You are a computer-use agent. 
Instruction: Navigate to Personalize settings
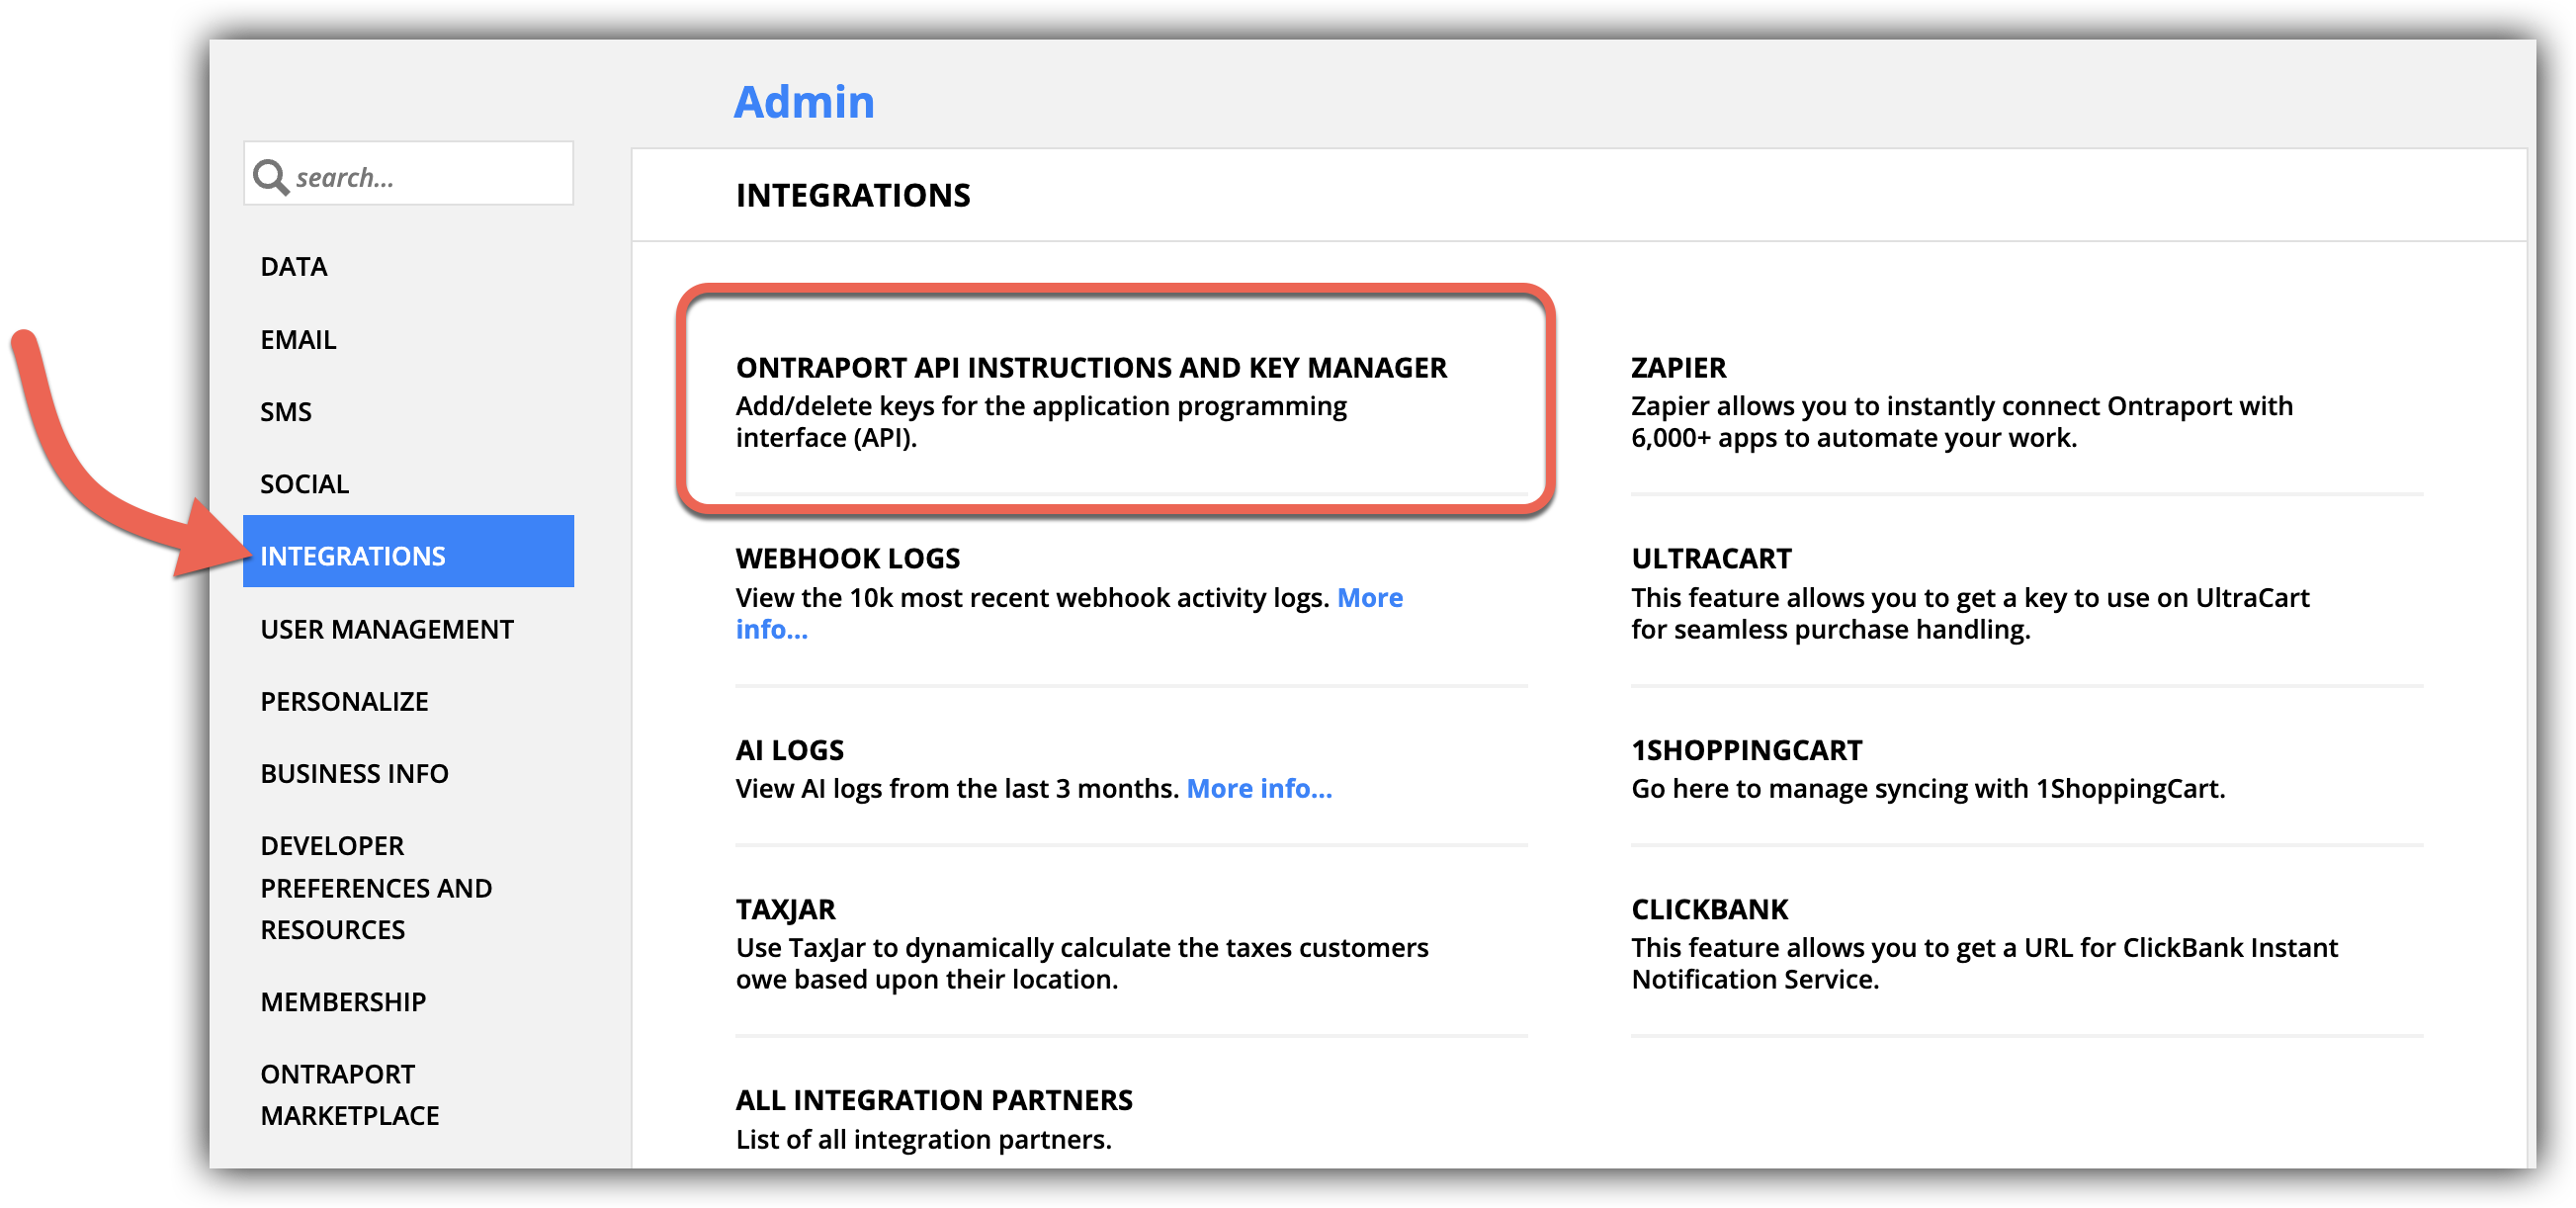point(344,701)
